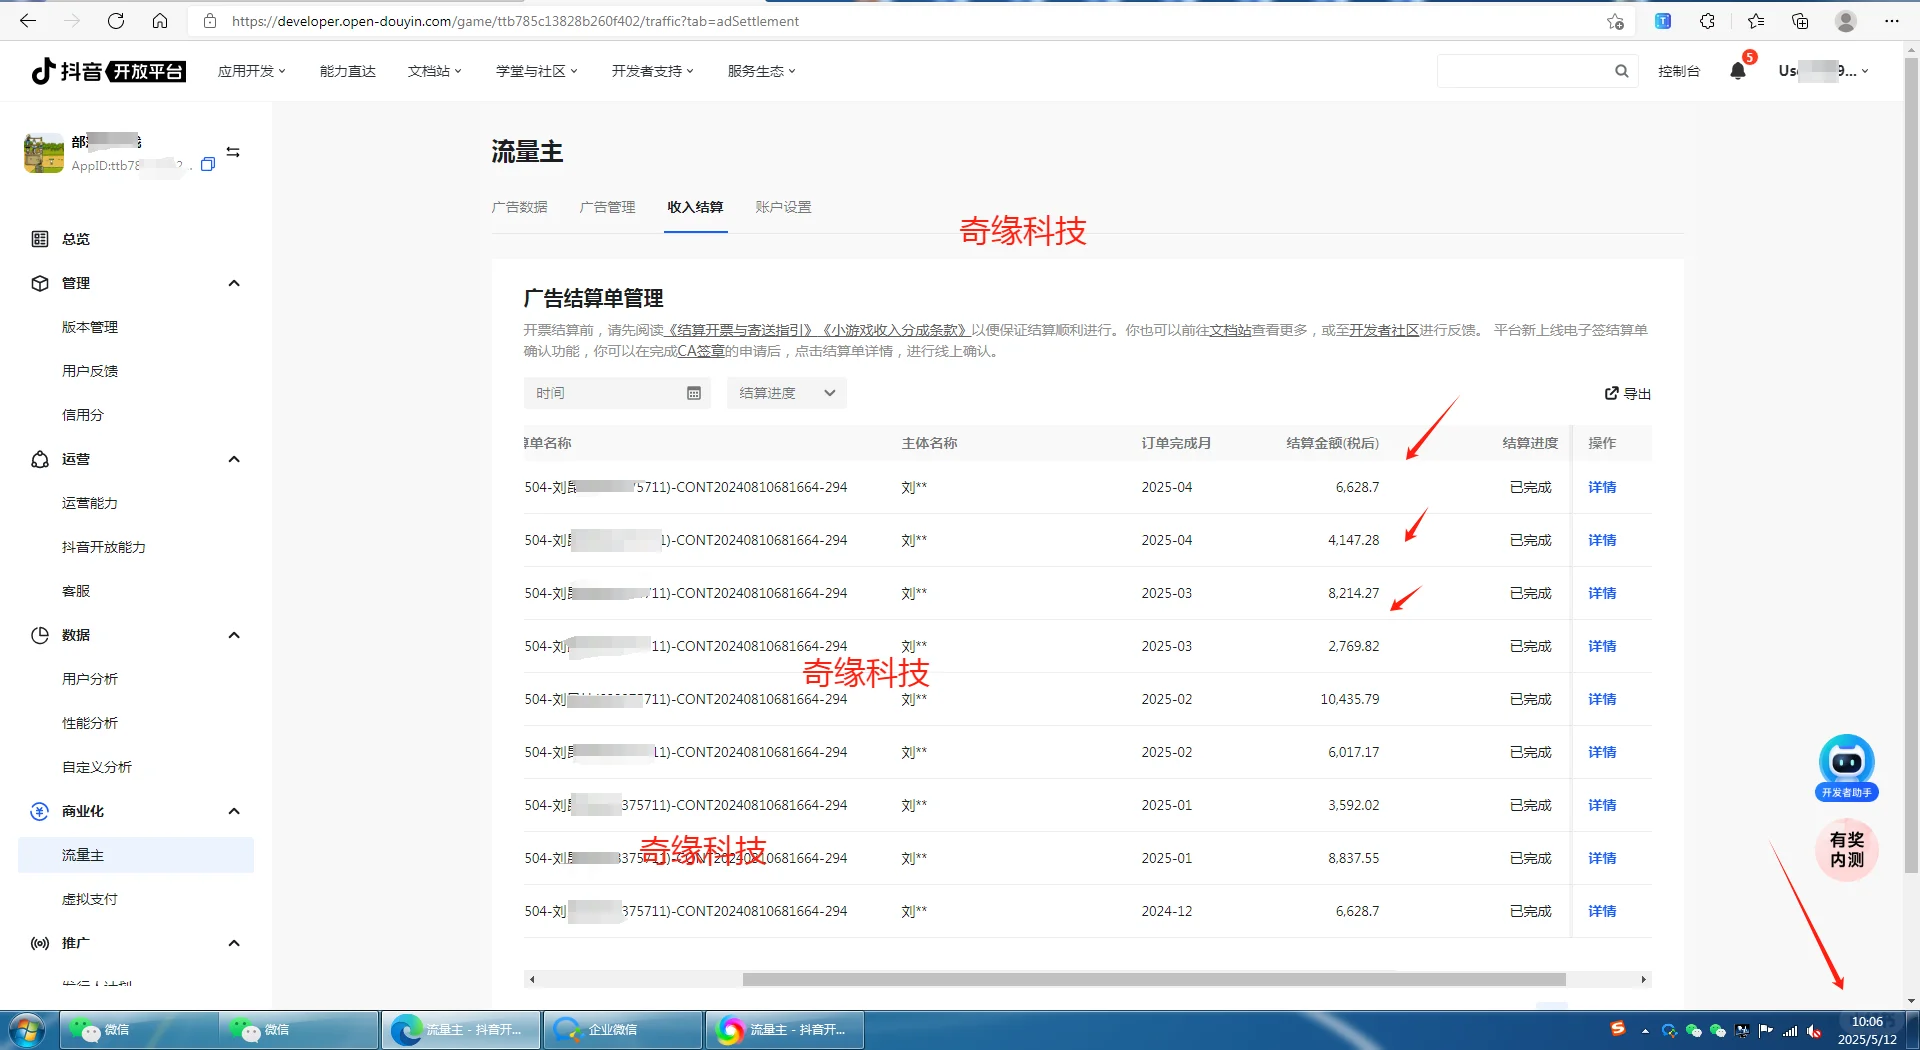Open the CA签章 link

click(701, 351)
